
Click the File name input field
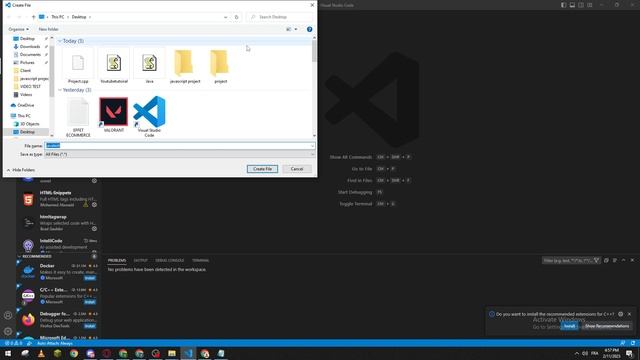(x=177, y=146)
